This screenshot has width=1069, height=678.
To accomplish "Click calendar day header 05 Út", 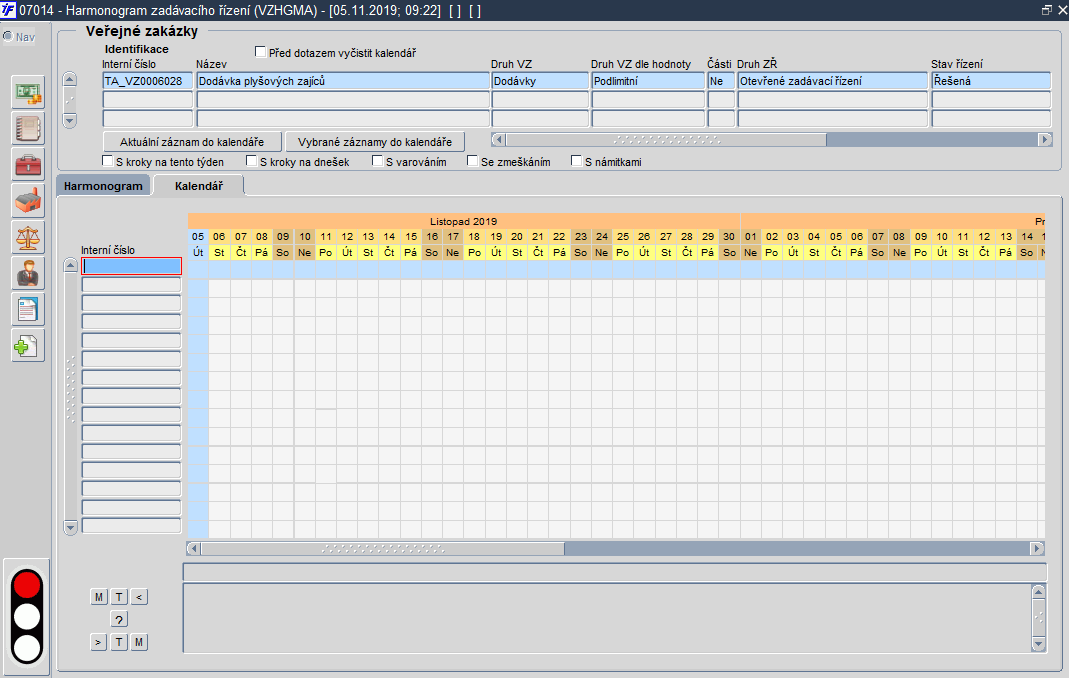I will pos(198,244).
